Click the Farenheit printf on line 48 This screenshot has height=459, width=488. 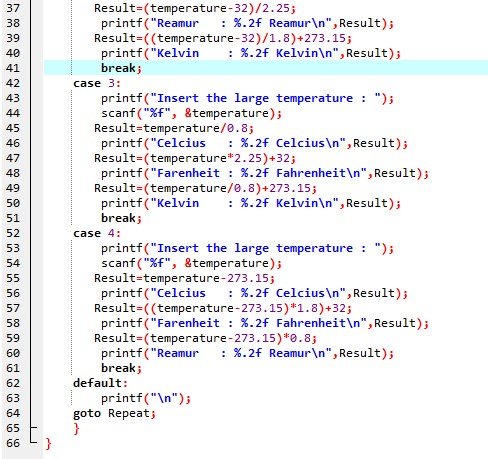[265, 173]
